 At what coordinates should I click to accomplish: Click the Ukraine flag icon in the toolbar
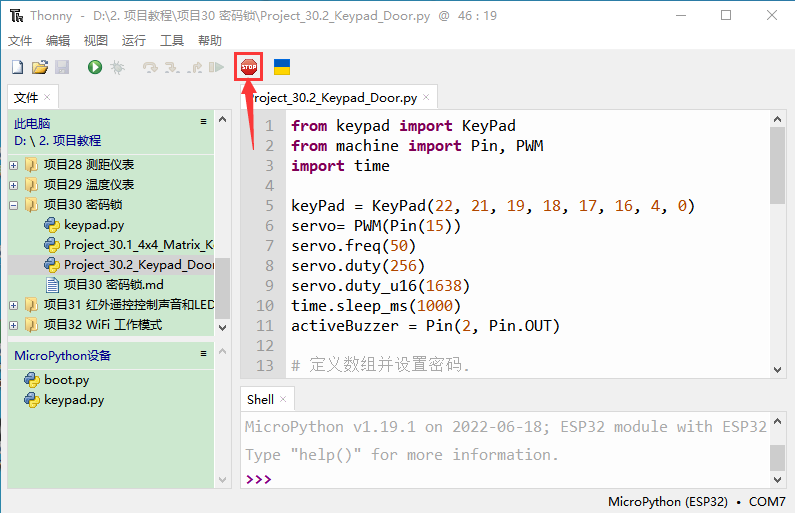coord(282,67)
